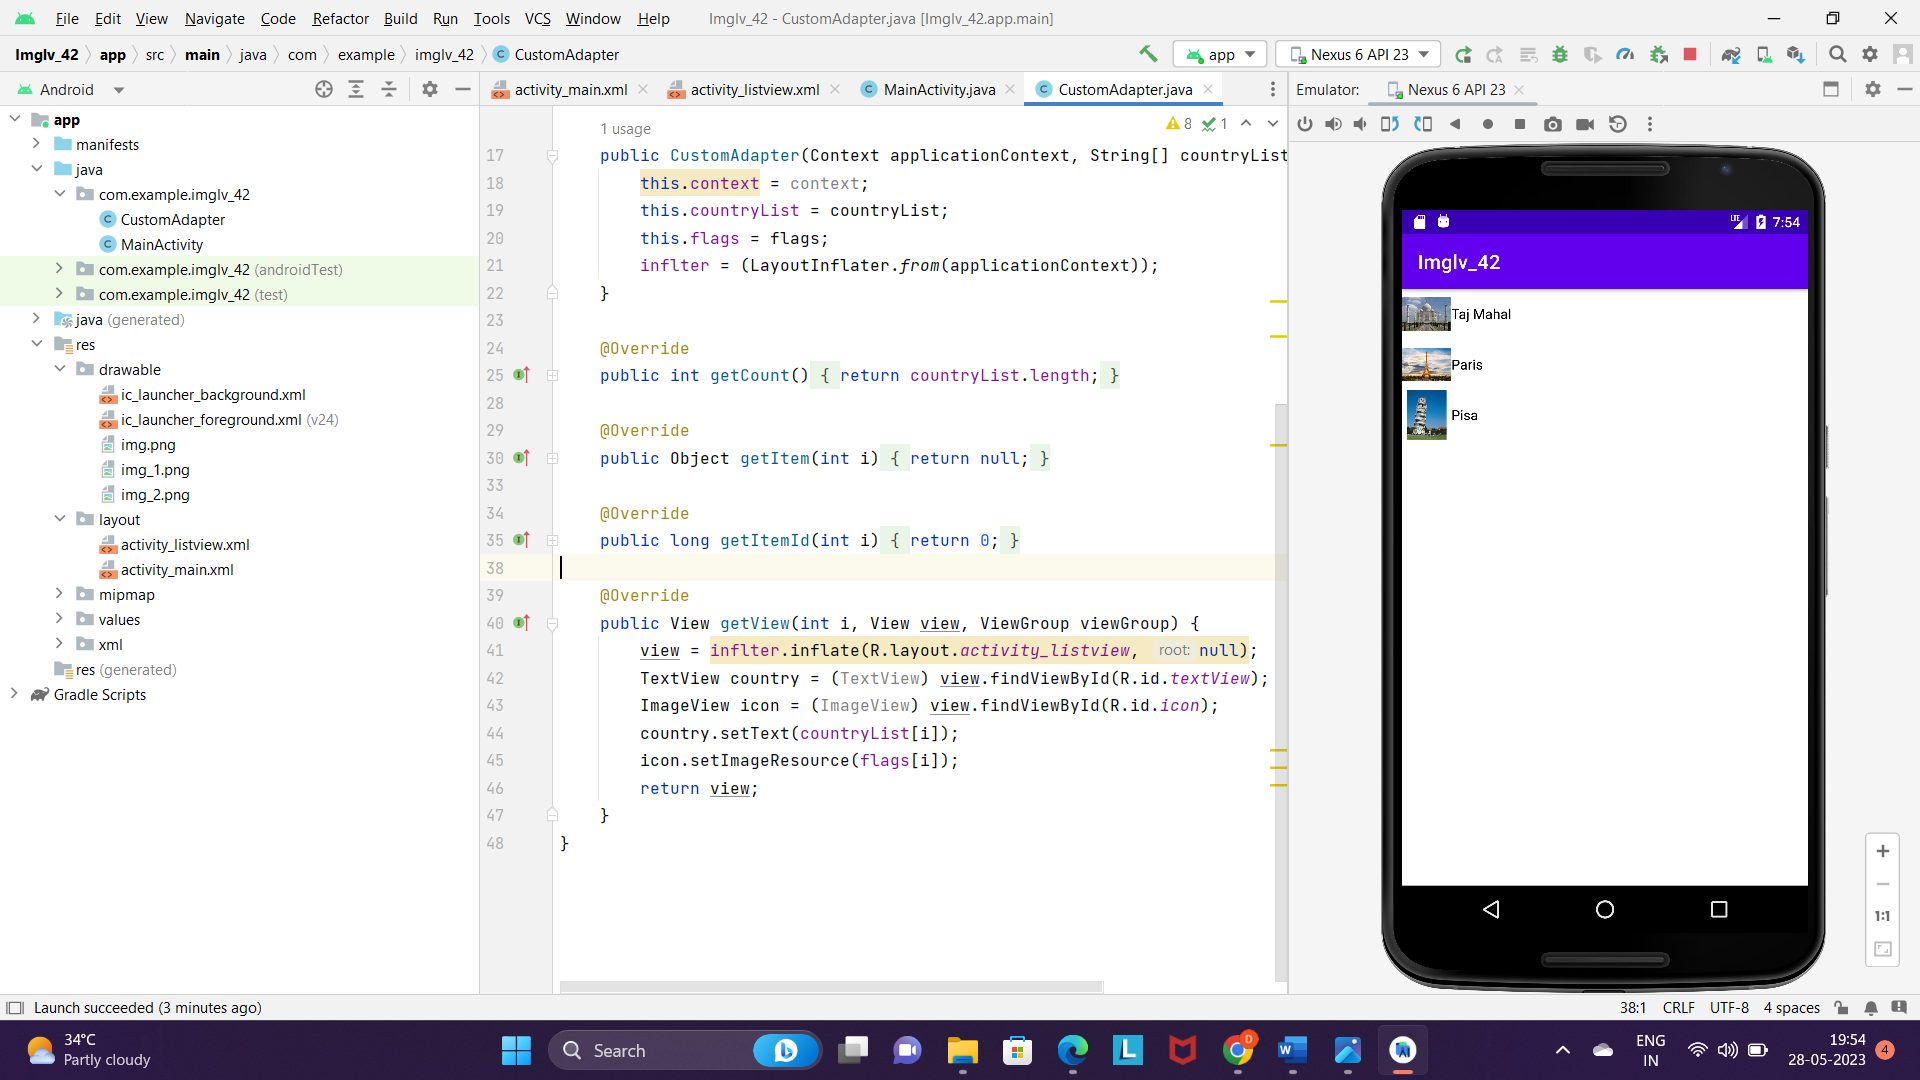This screenshot has height=1080, width=1920.
Task: Toggle the emulator window mode icon
Action: coord(1831,89)
